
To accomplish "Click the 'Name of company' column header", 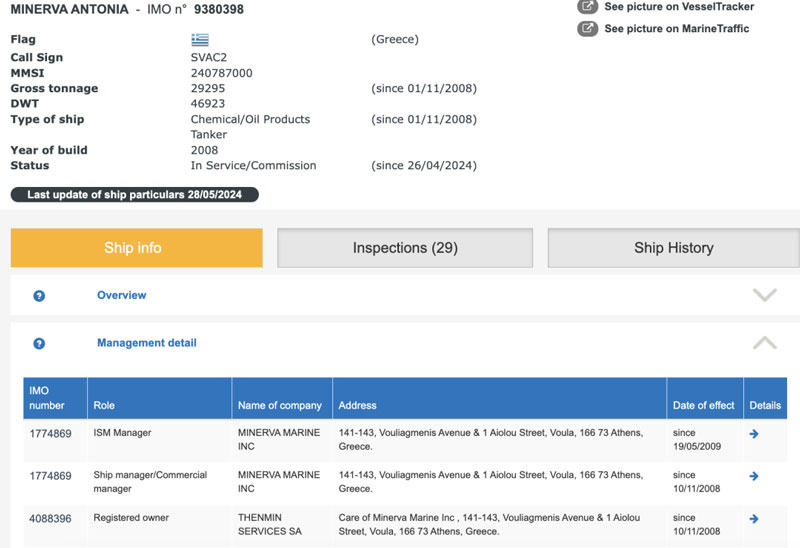I will (282, 398).
